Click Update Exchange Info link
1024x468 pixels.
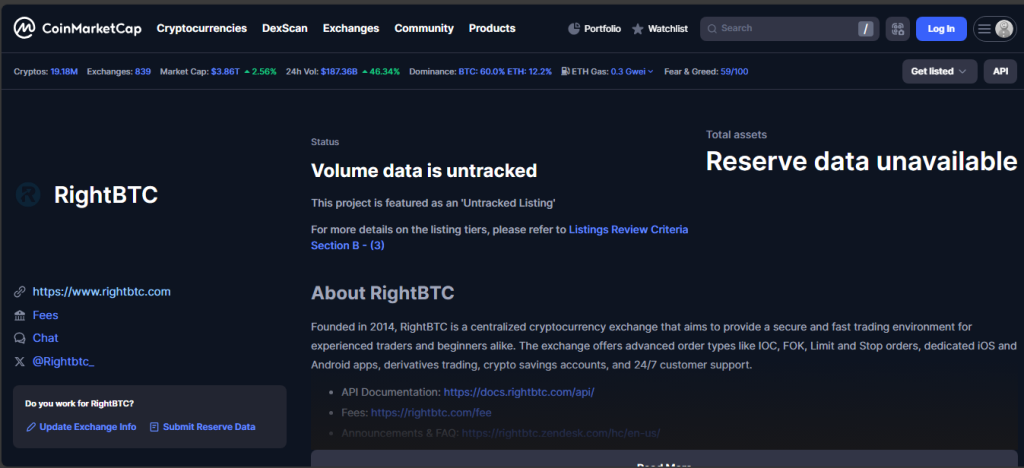click(88, 427)
